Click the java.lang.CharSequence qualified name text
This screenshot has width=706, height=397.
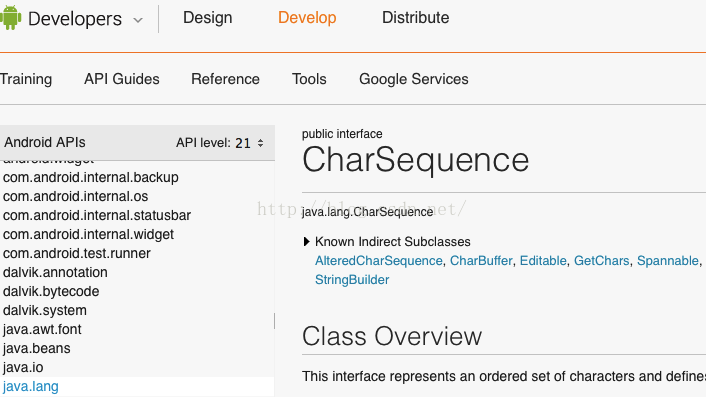click(x=367, y=212)
